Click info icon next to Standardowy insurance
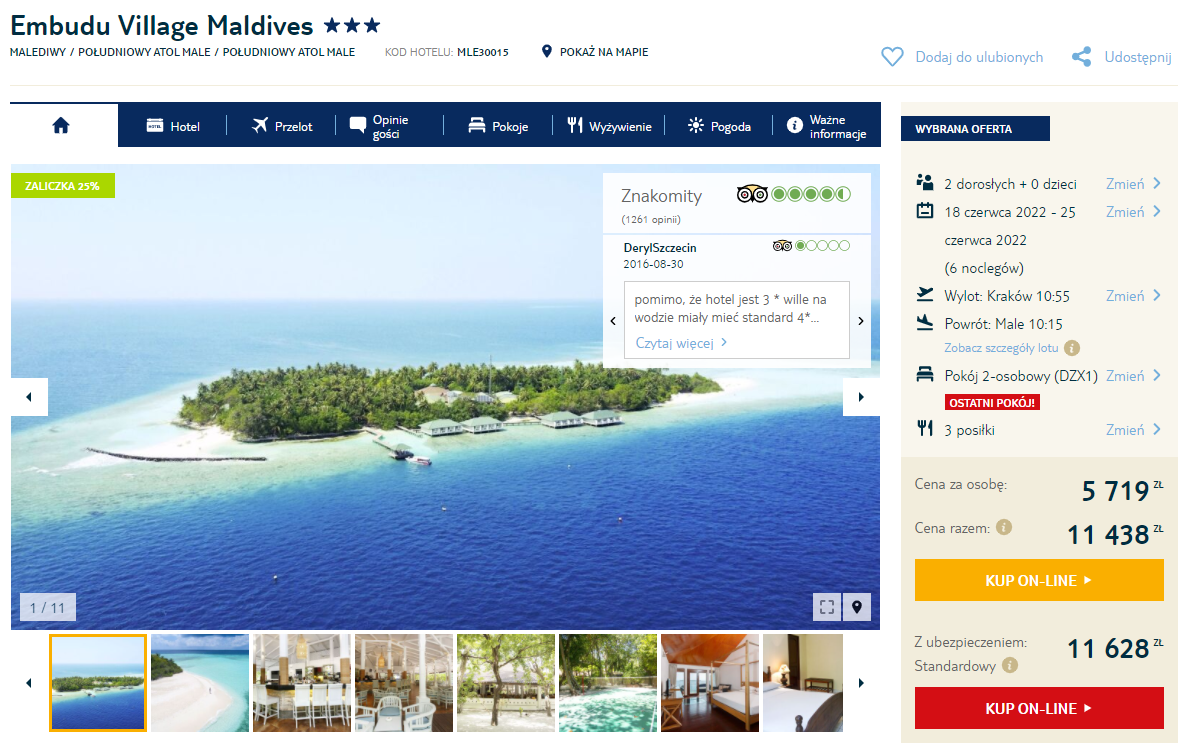Image resolution: width=1184 pixels, height=749 pixels. click(x=1010, y=666)
